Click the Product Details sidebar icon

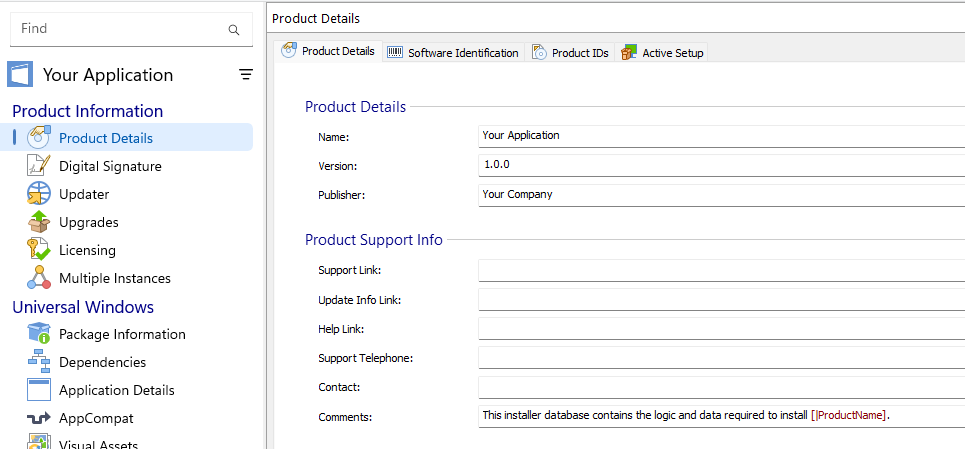(x=39, y=137)
